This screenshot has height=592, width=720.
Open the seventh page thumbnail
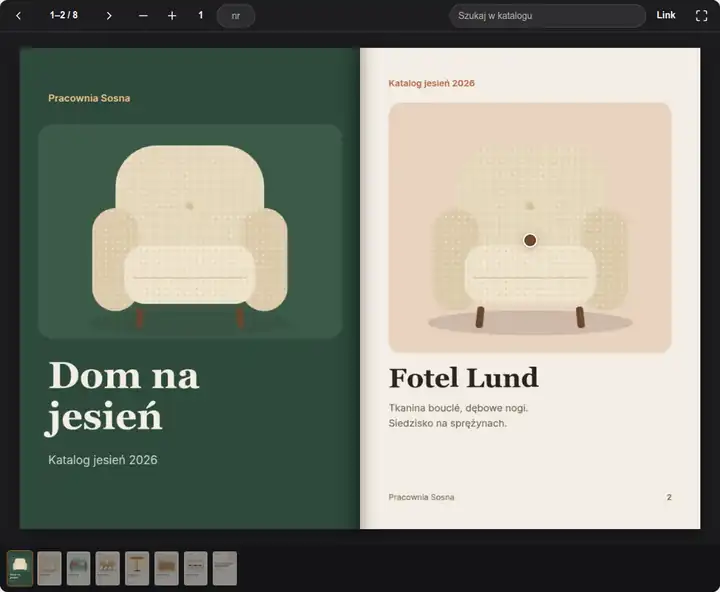[196, 568]
